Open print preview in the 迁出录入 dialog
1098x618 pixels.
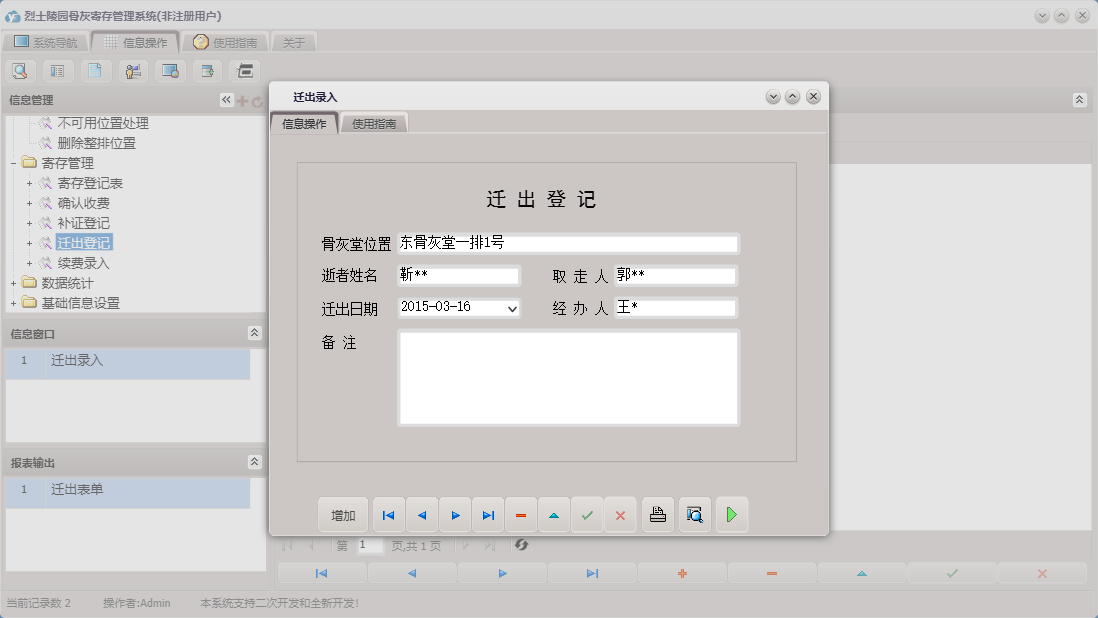coord(695,514)
